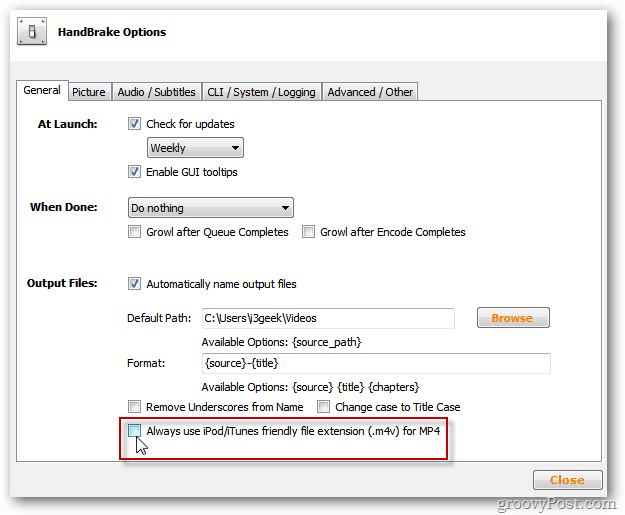Switch to the General tab
The height and width of the screenshot is (515, 625).
42,90
